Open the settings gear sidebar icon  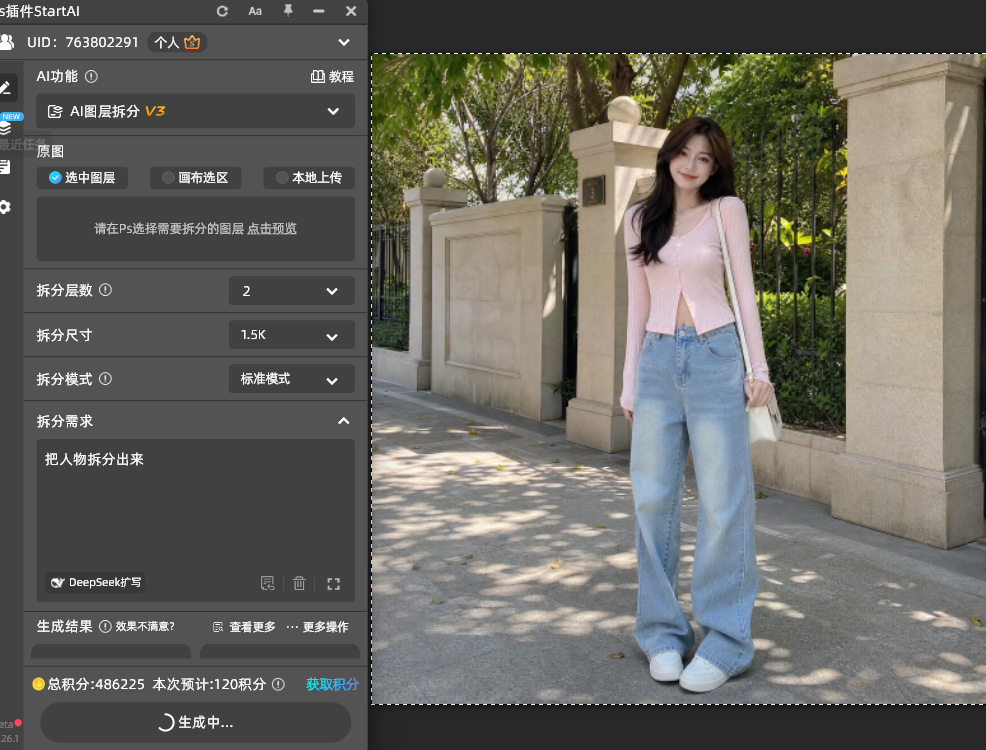6,207
